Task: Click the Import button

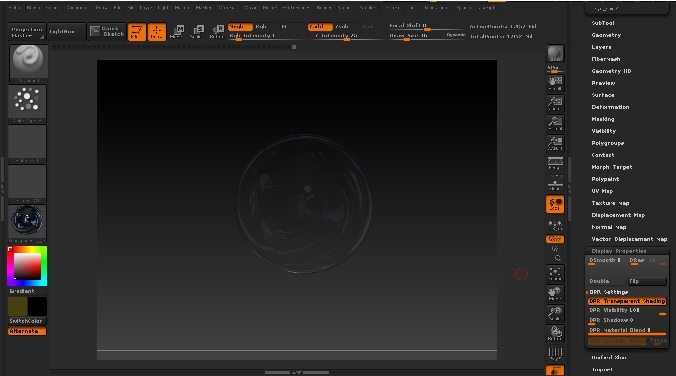Action: [602, 370]
